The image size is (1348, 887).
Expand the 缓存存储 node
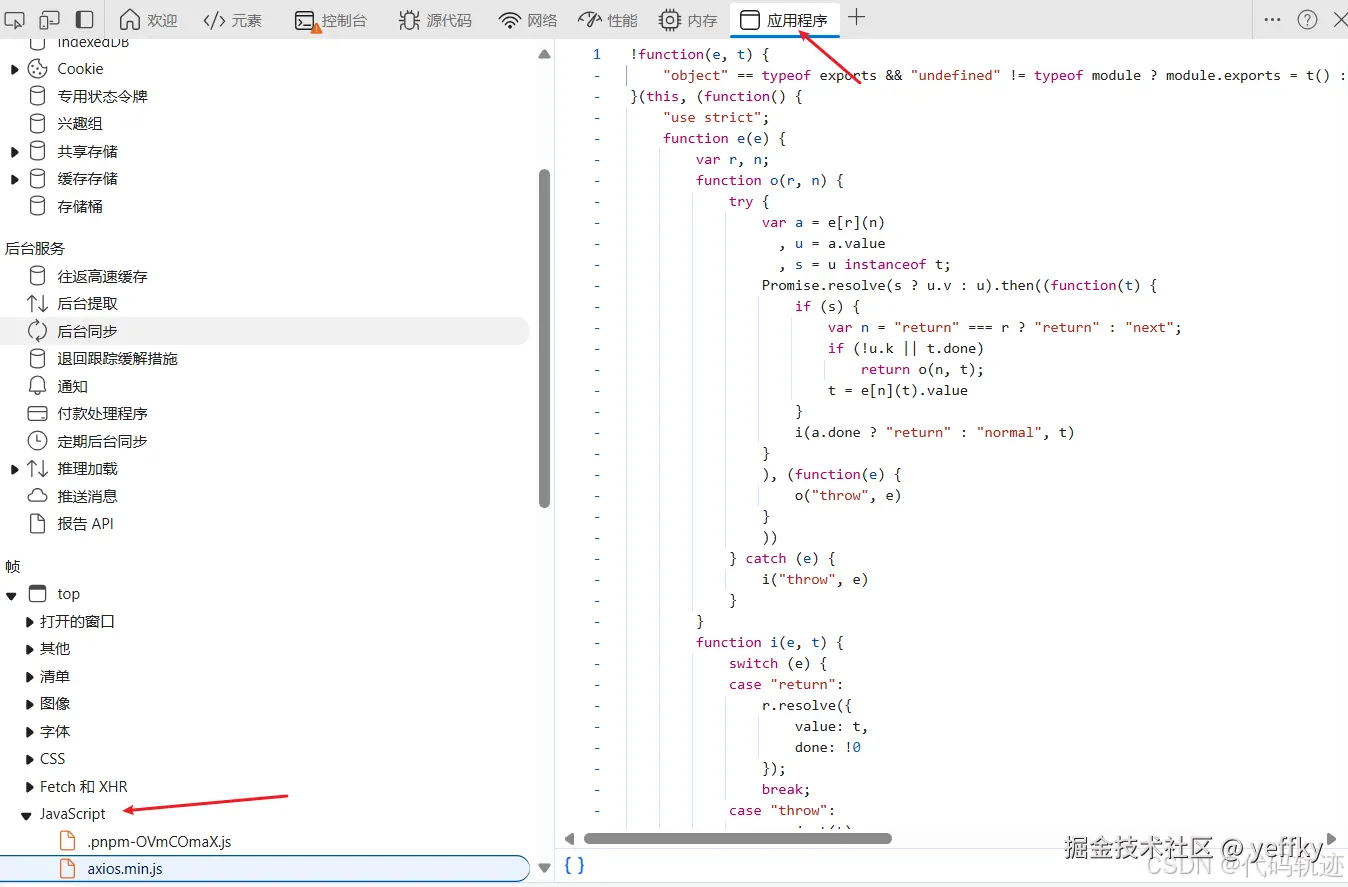coord(15,179)
